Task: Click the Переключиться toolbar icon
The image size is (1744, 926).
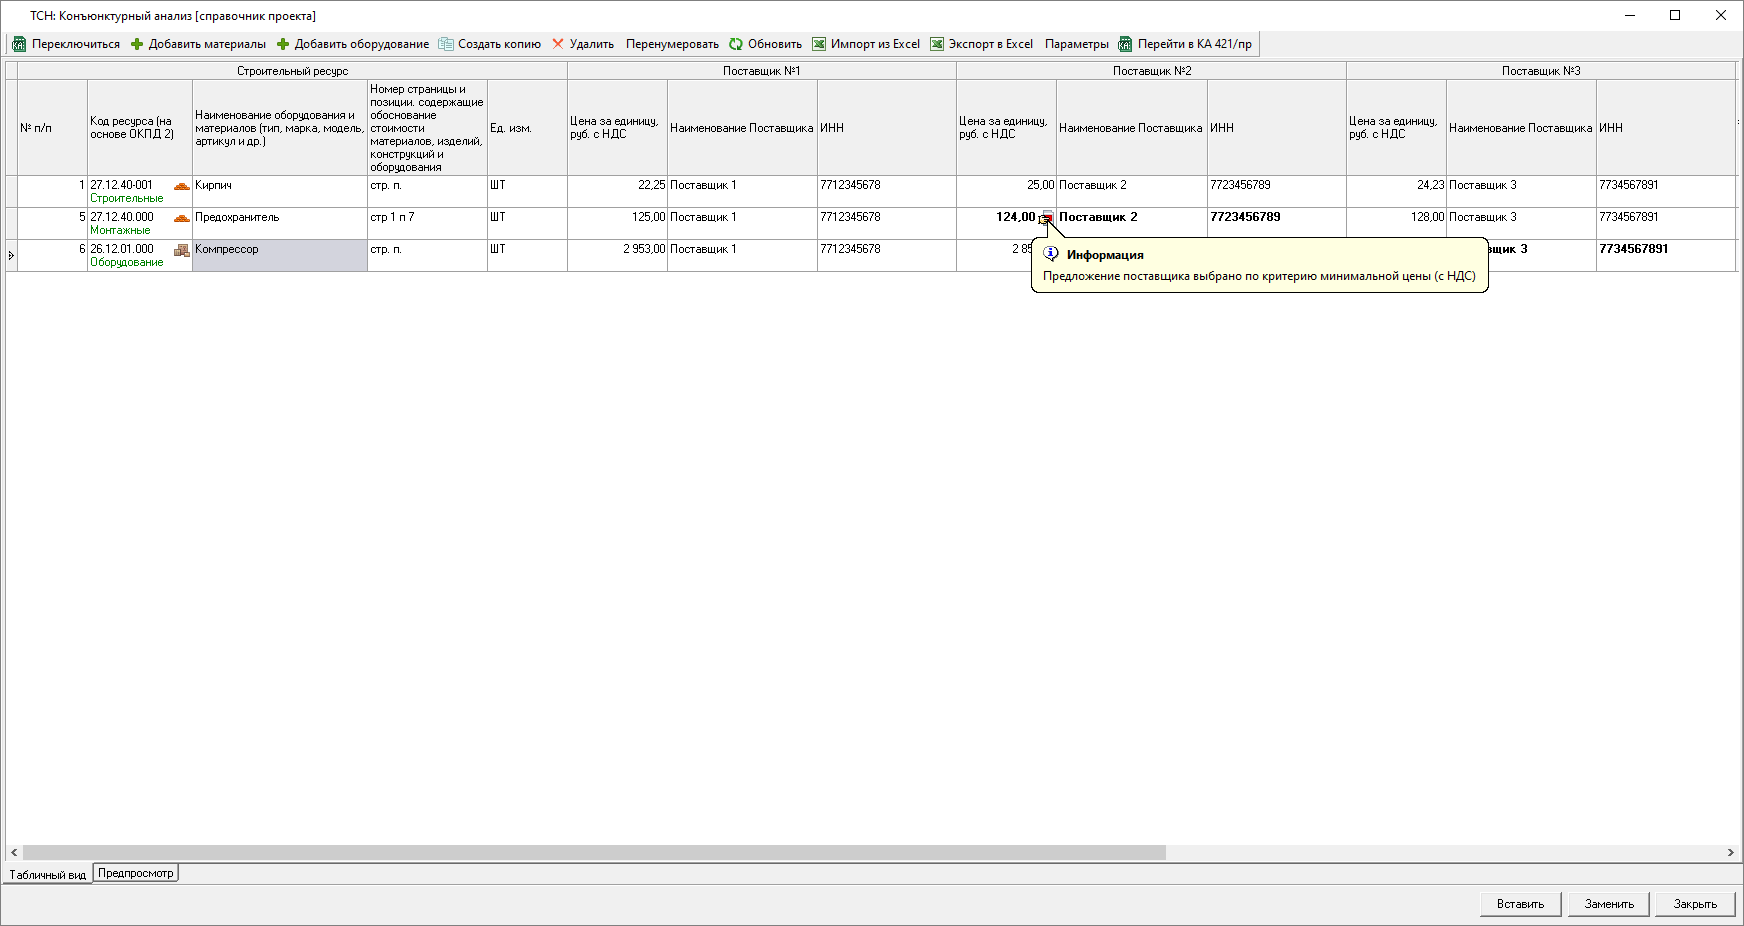Action: pyautogui.click(x=19, y=44)
